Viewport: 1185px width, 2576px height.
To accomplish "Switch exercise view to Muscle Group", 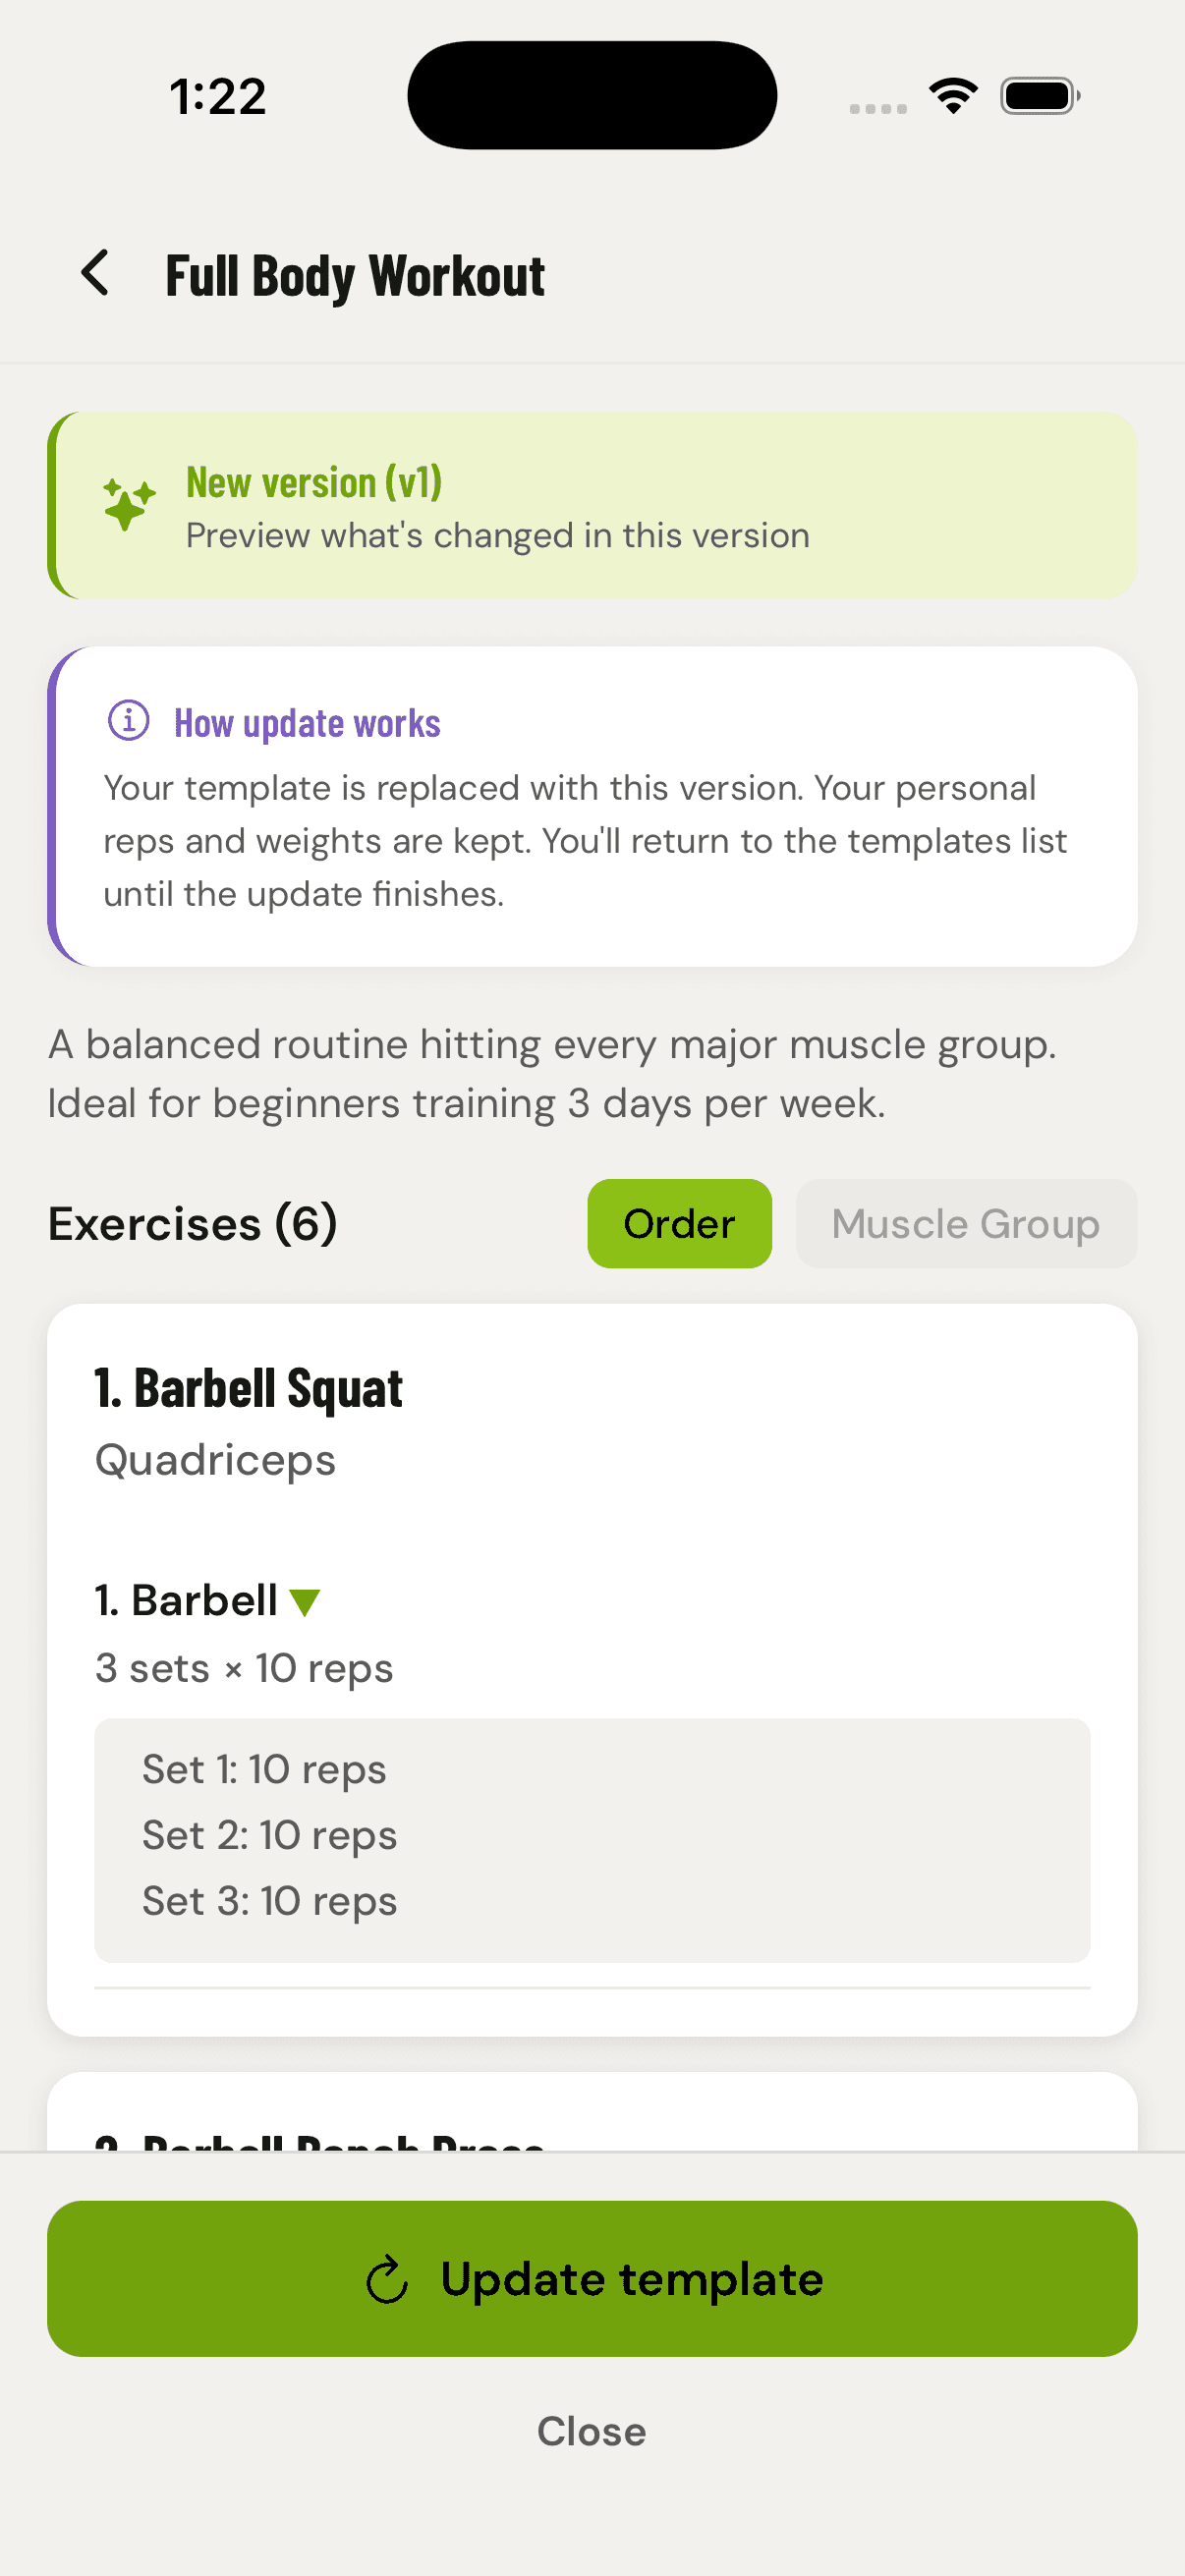I will click(964, 1223).
